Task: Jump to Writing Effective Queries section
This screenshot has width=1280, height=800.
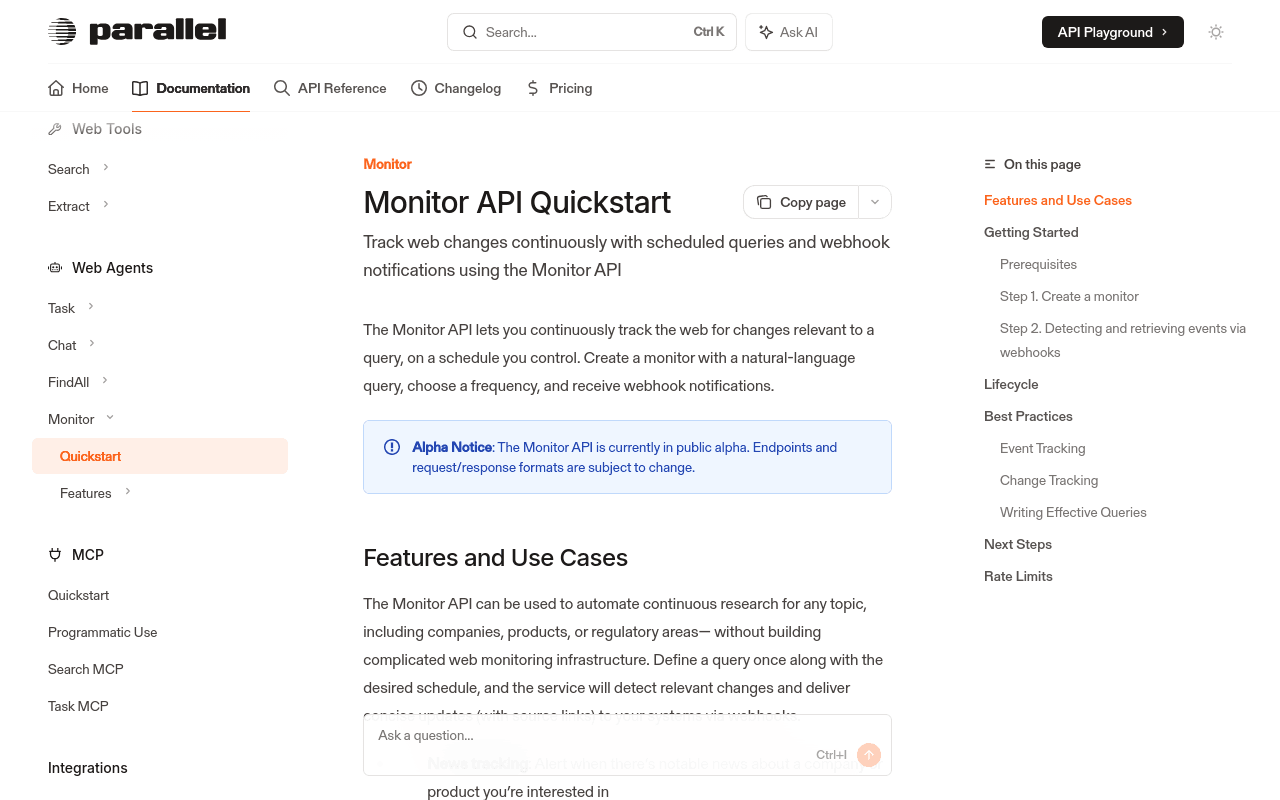Action: click(x=1073, y=512)
